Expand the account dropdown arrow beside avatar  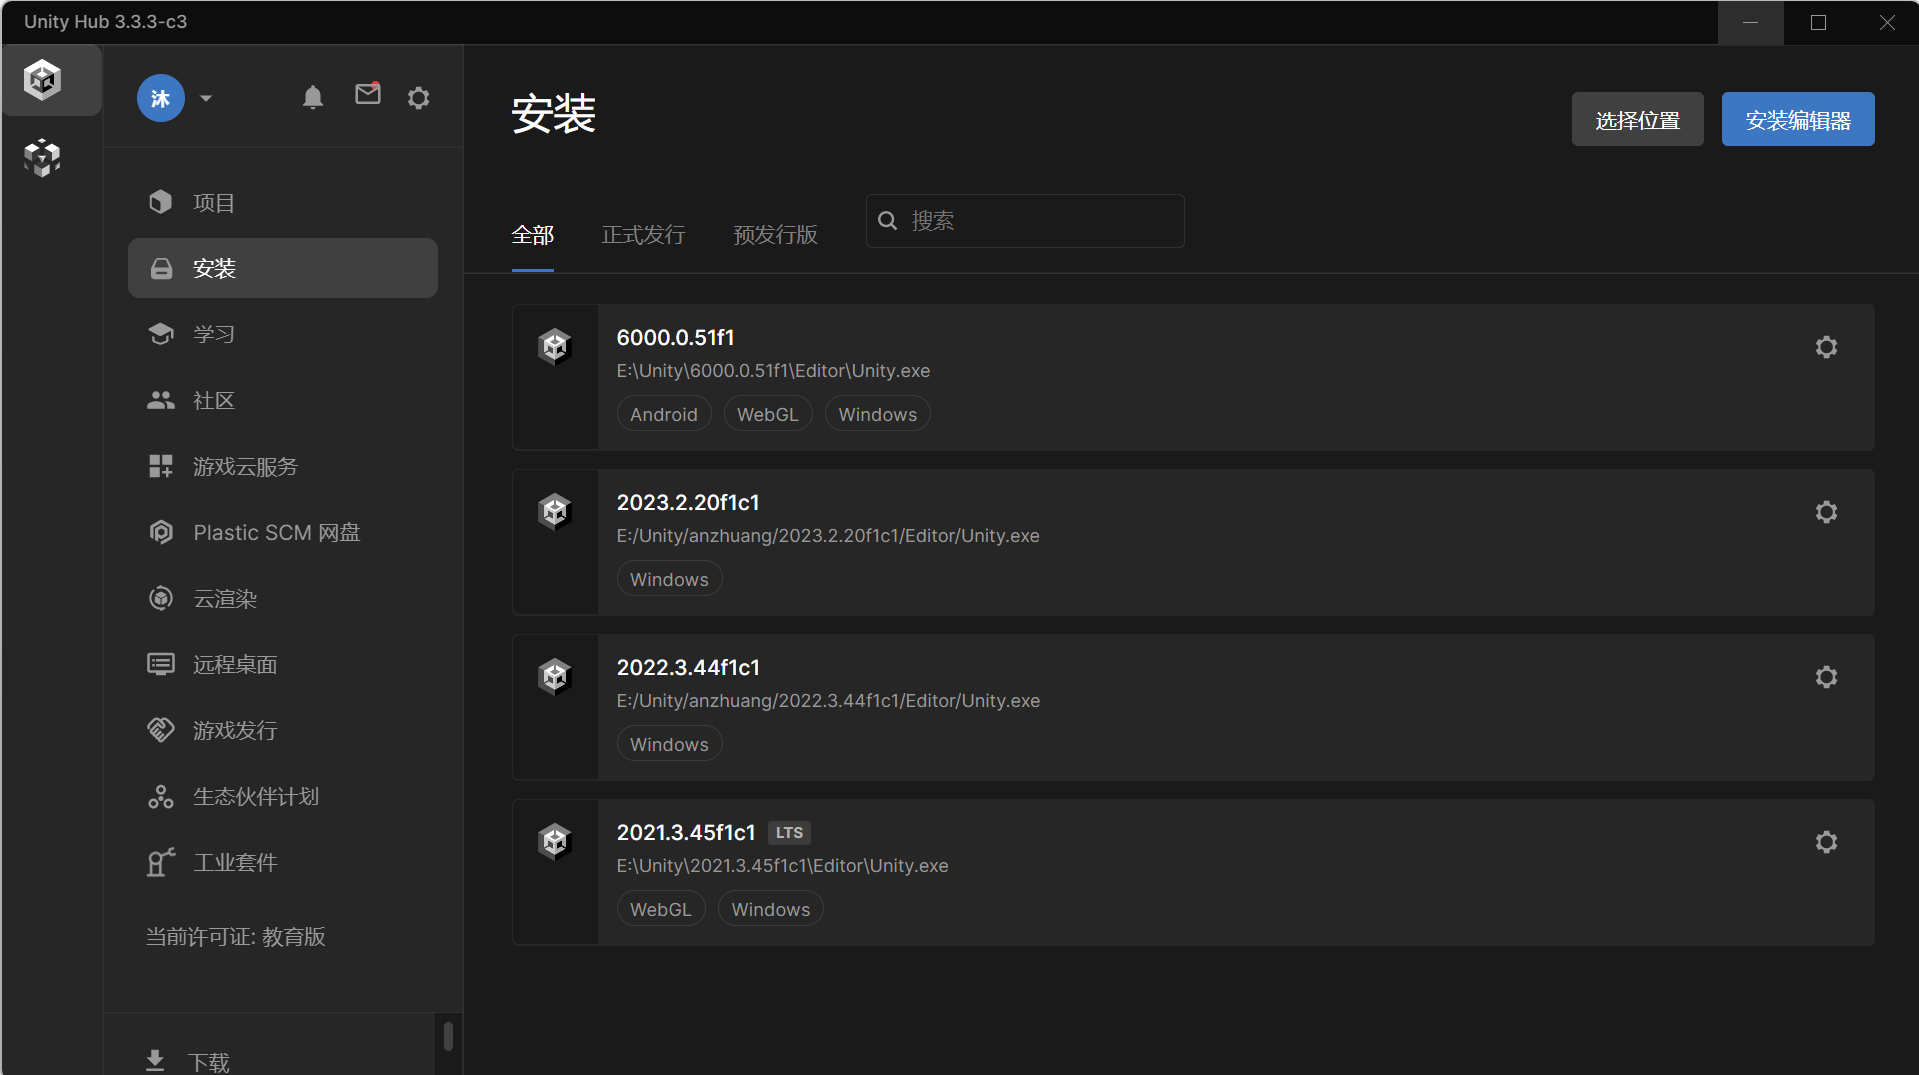click(206, 98)
